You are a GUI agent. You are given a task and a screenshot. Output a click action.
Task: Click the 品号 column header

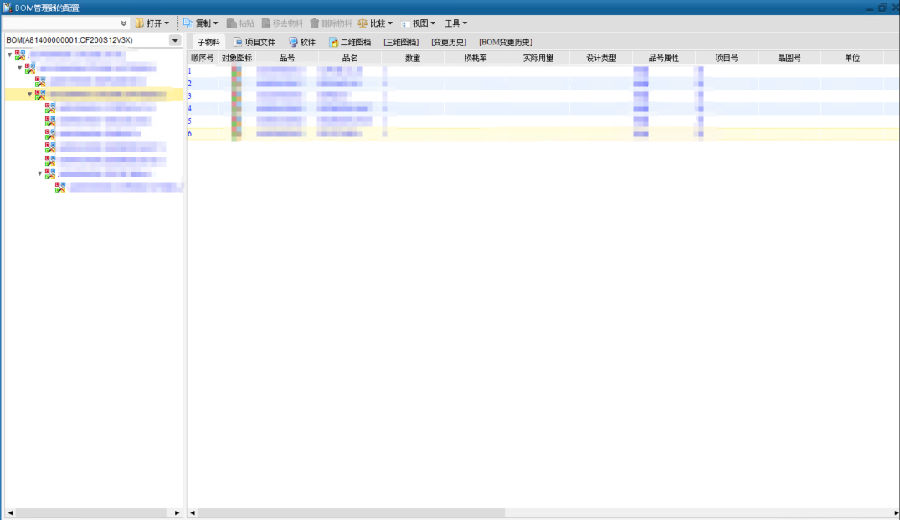pyautogui.click(x=287, y=58)
